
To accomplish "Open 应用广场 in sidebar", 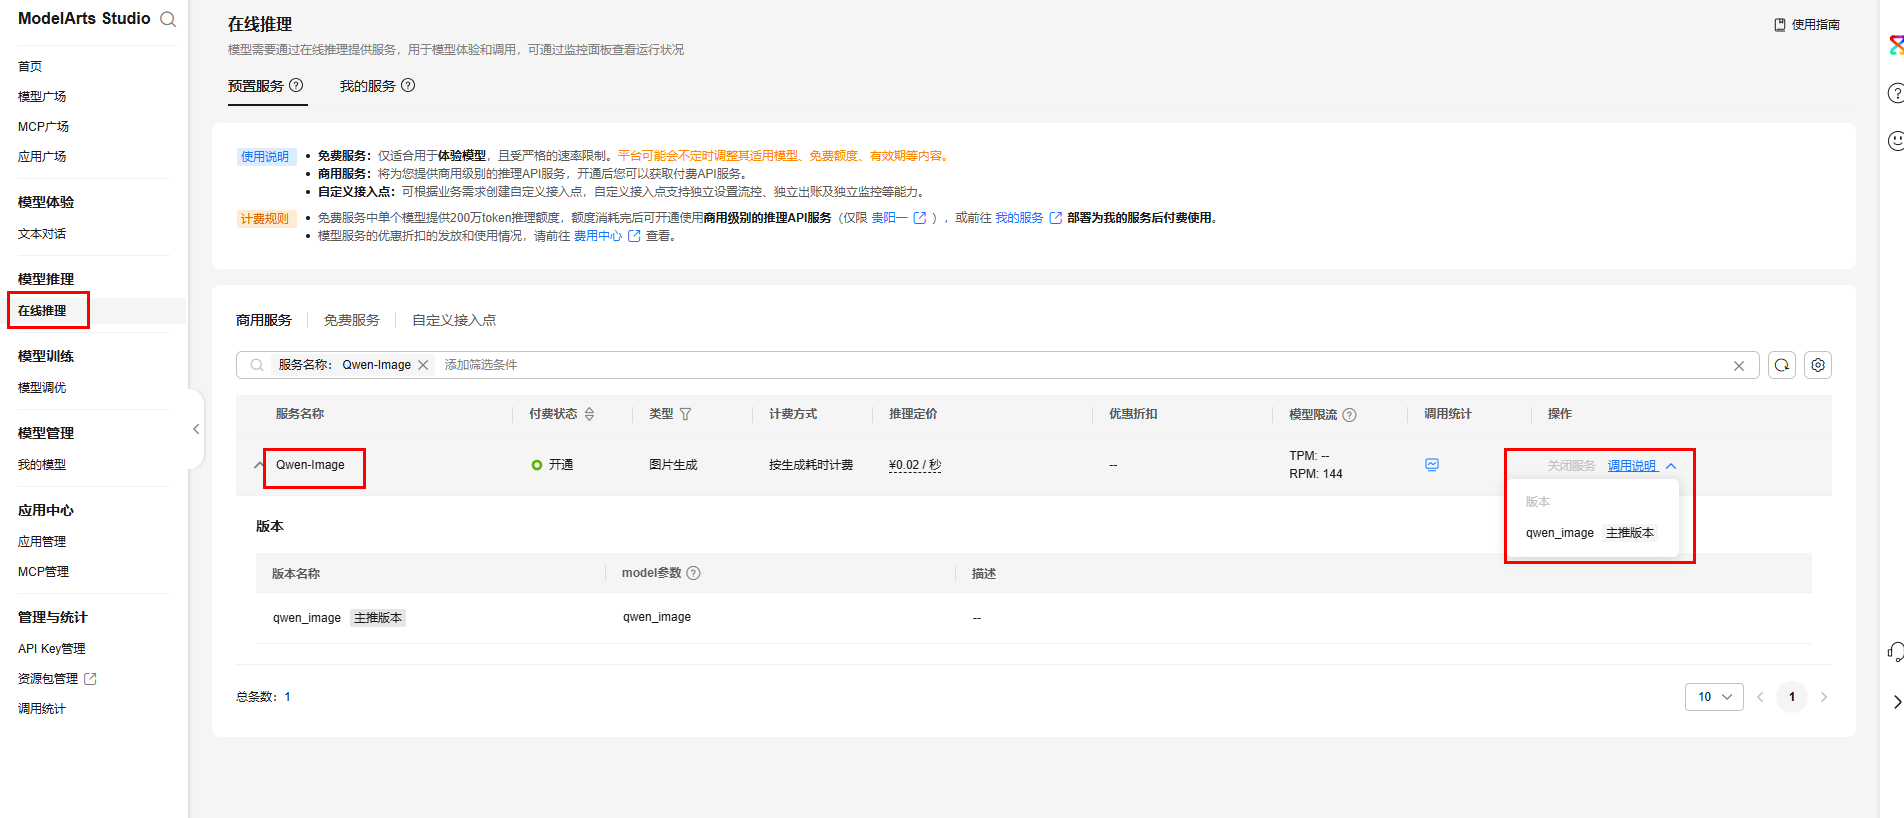I will click(42, 156).
